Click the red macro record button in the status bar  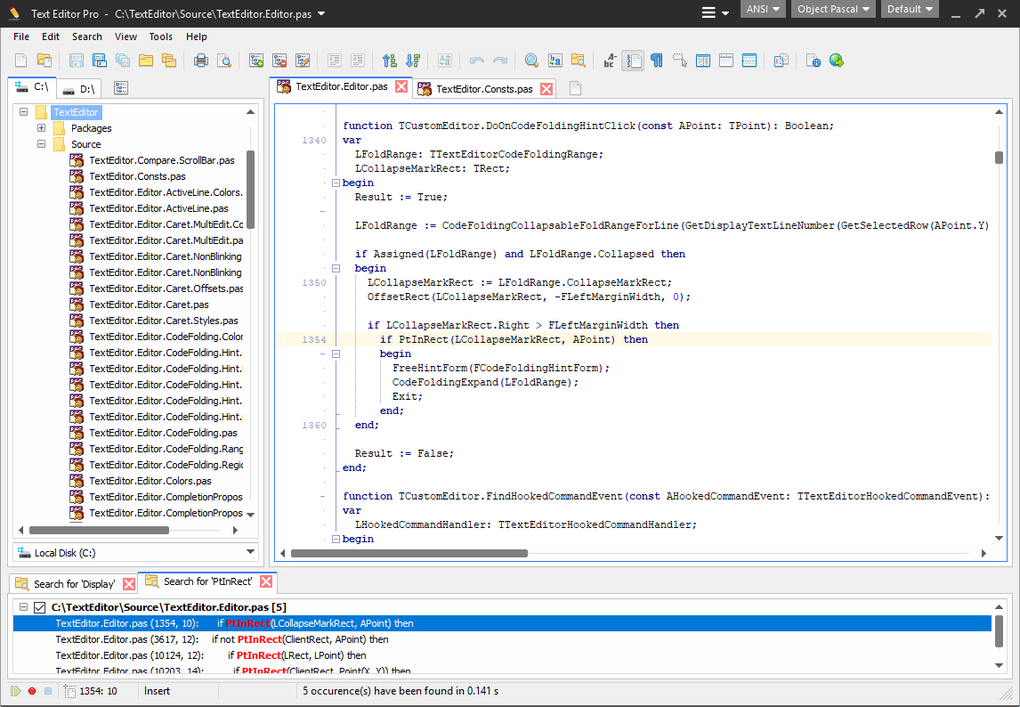click(32, 691)
